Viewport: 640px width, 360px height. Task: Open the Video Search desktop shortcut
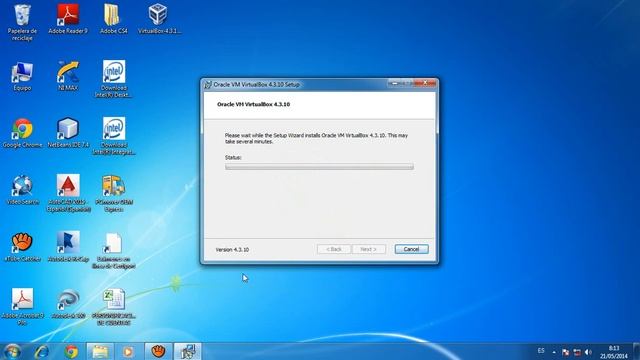point(22,190)
